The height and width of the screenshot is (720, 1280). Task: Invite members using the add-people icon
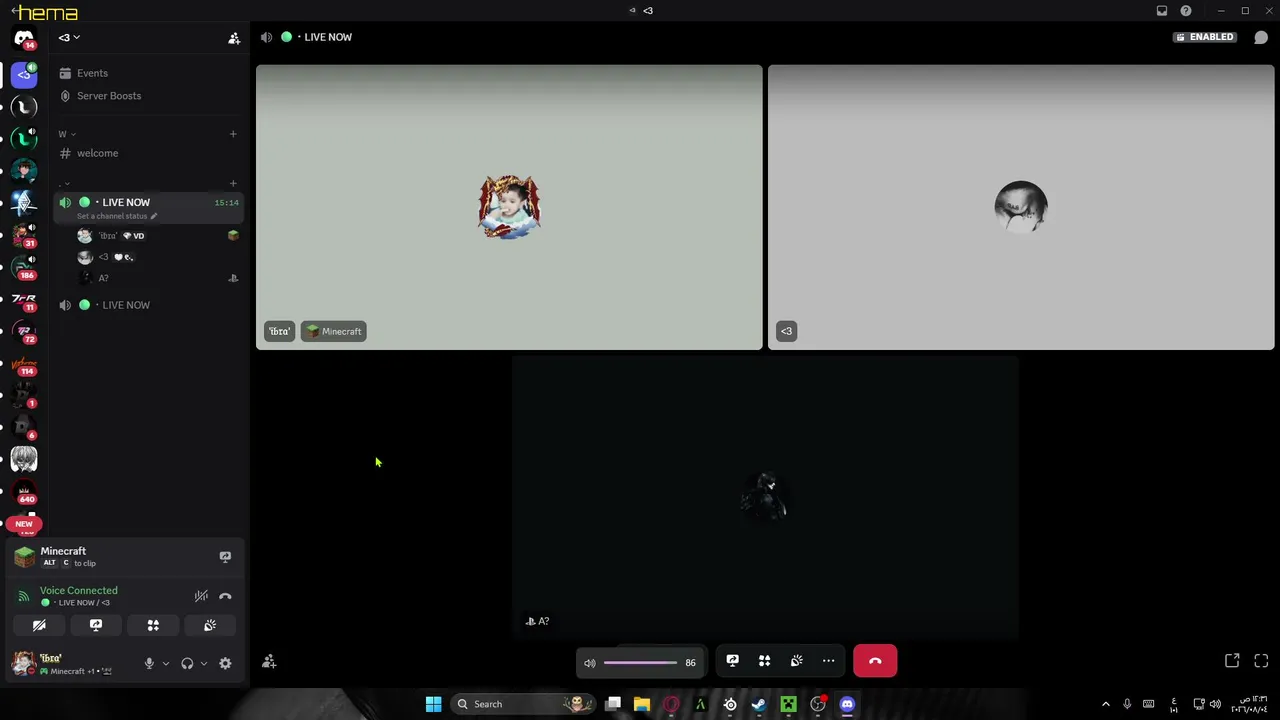tap(234, 38)
